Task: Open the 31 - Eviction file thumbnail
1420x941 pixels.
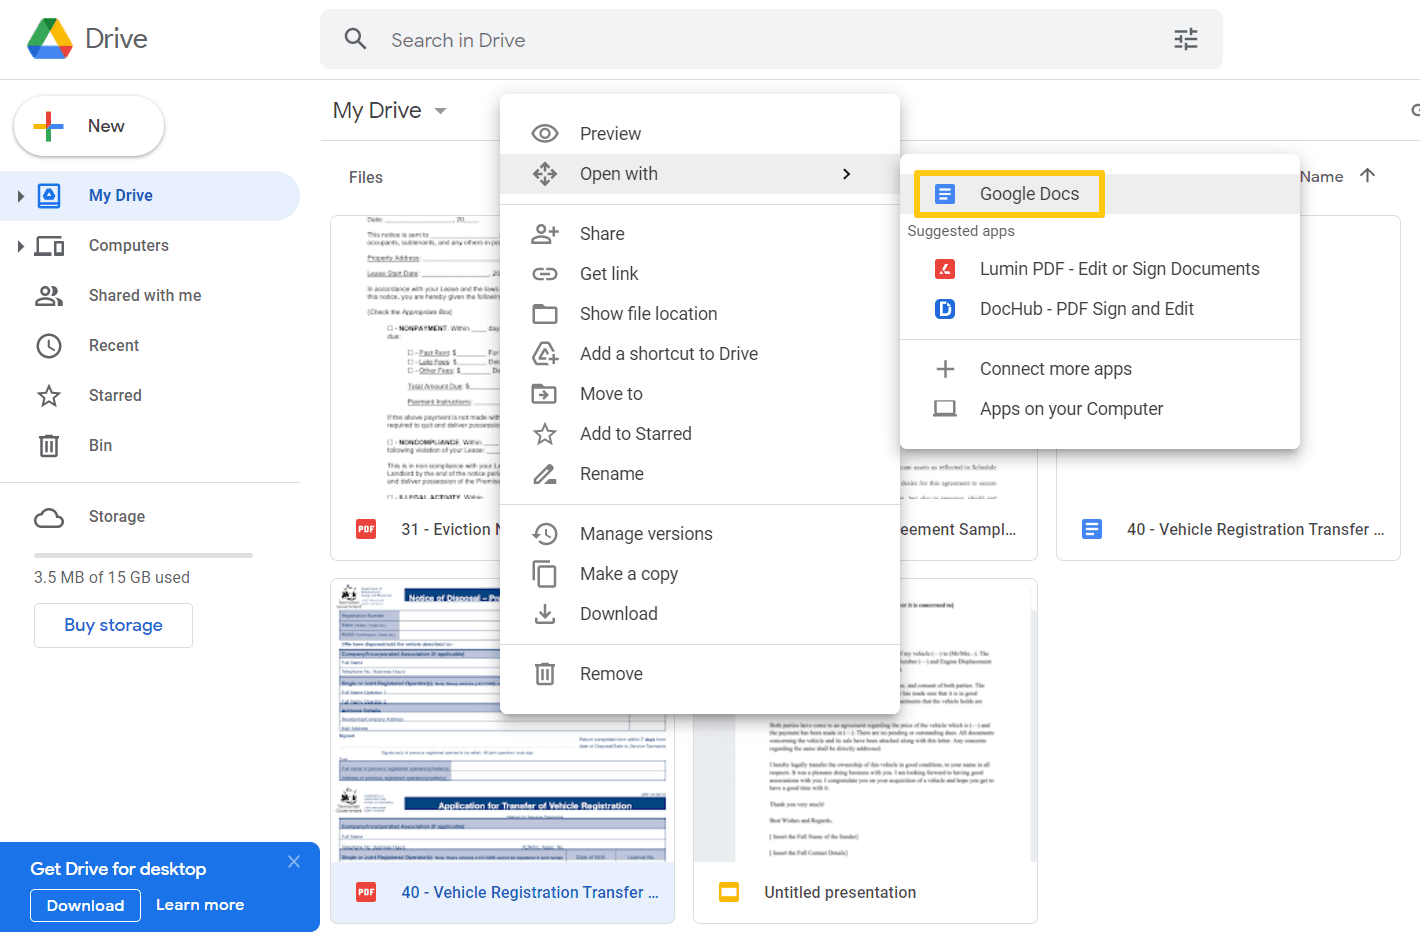Action: [x=415, y=356]
